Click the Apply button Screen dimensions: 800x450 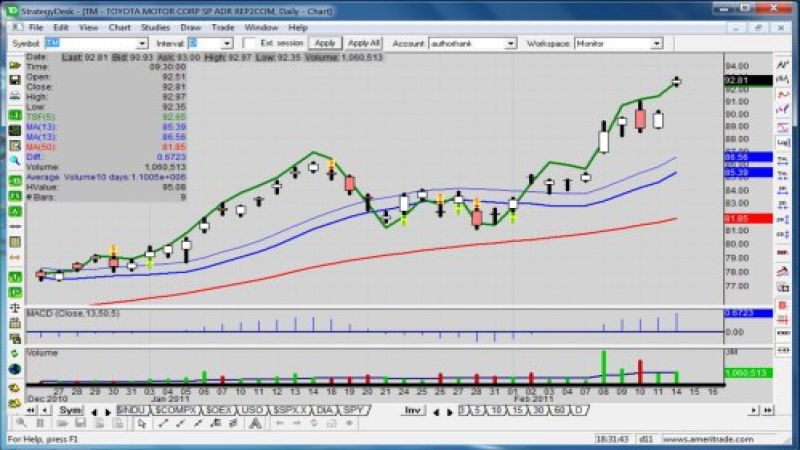[x=325, y=44]
